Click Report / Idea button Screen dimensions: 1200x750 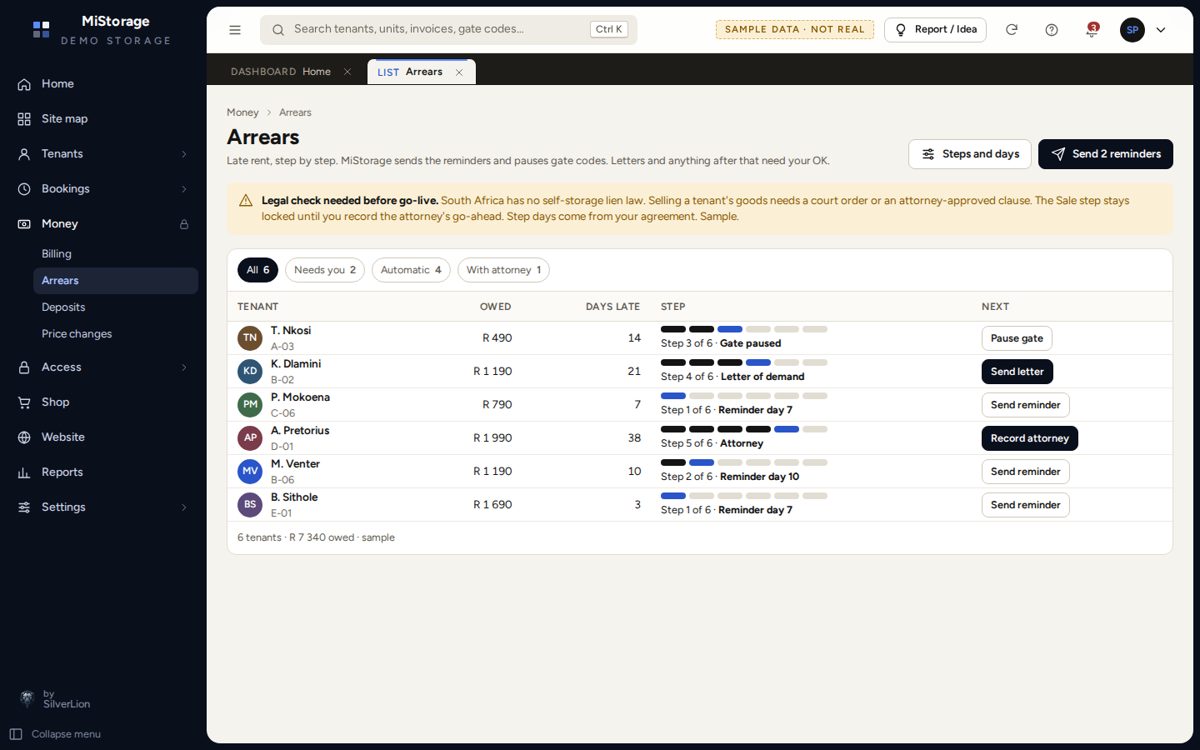(x=935, y=30)
